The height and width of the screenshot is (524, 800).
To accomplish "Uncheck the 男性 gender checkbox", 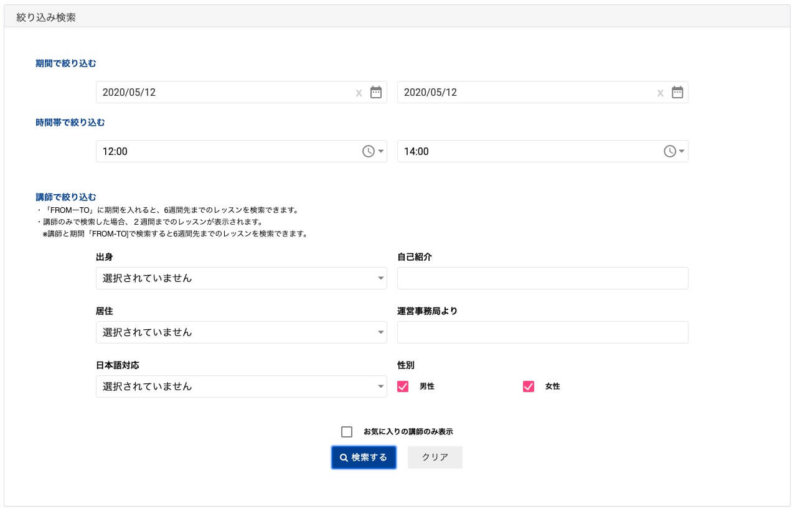I will (x=404, y=386).
